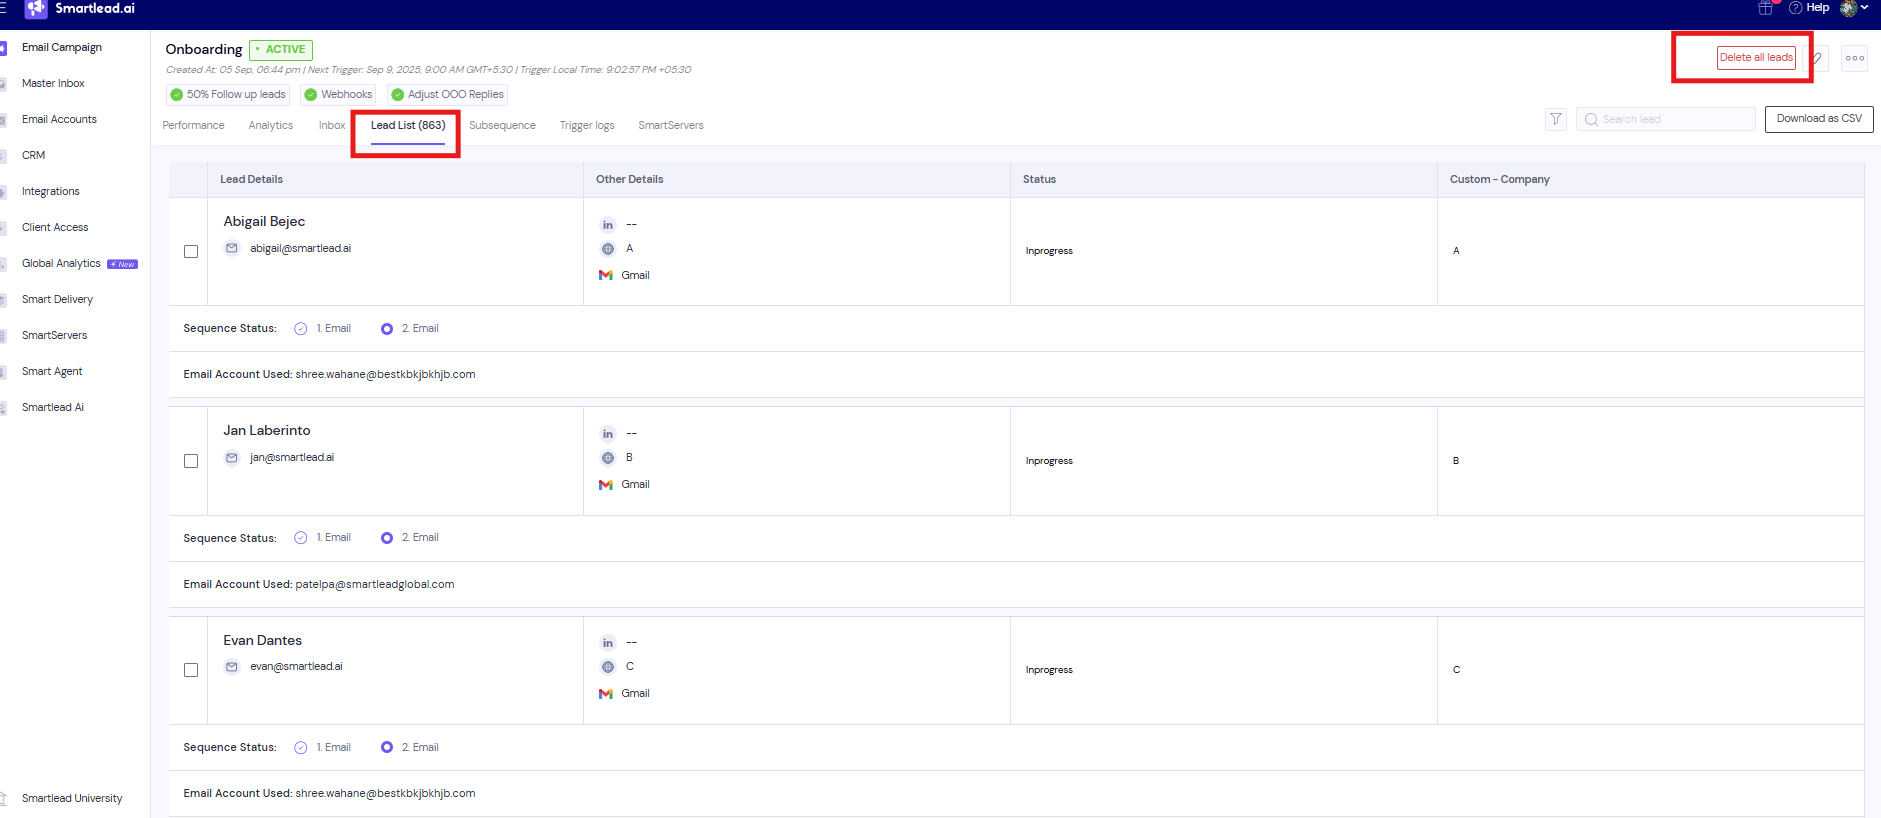This screenshot has width=1881, height=818.
Task: Click Gmail icon in Evan Dantes row
Action: coord(606,693)
